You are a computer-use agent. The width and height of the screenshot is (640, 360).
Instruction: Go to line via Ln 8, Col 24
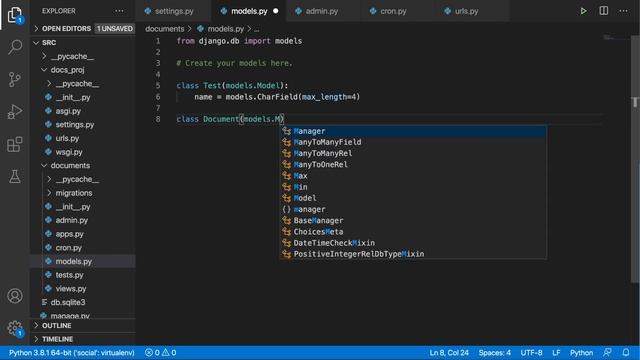[449, 352]
